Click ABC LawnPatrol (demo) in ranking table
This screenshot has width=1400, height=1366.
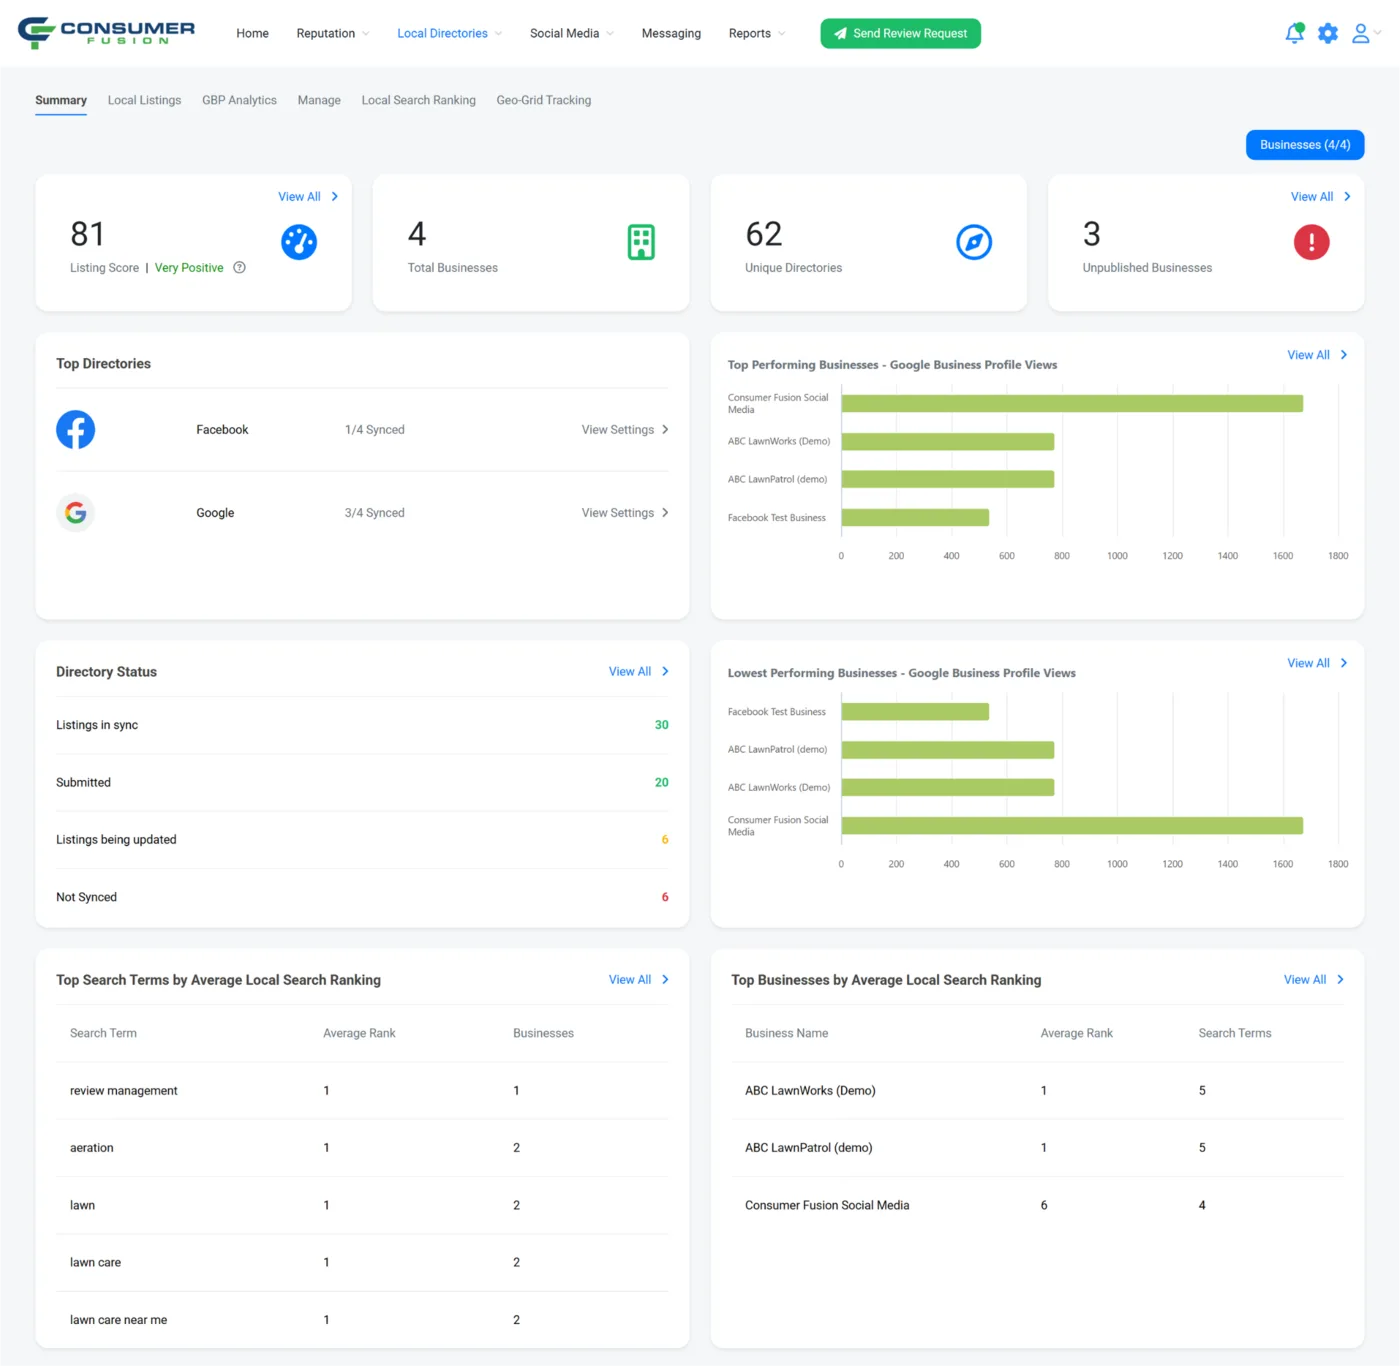point(809,1148)
